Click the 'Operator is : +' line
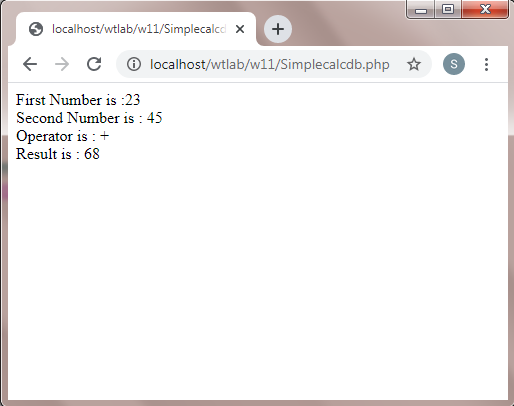 (x=62, y=136)
